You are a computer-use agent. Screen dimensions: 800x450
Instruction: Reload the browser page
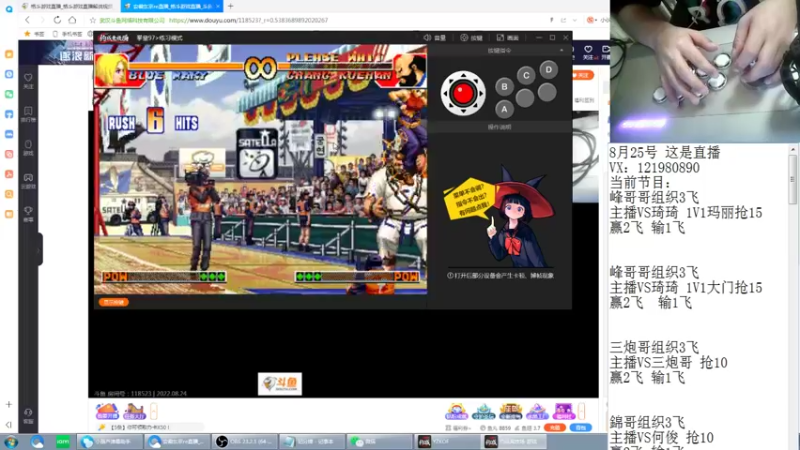coord(57,20)
